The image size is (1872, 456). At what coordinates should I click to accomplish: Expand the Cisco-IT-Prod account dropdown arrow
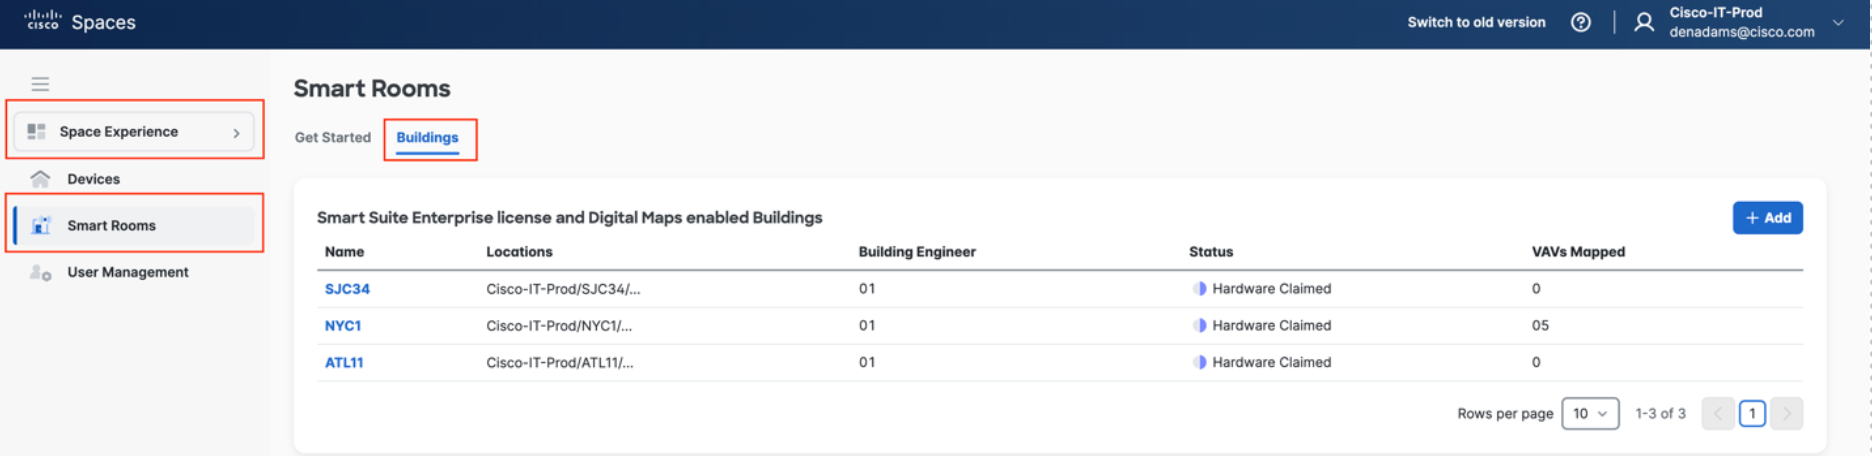[1838, 22]
